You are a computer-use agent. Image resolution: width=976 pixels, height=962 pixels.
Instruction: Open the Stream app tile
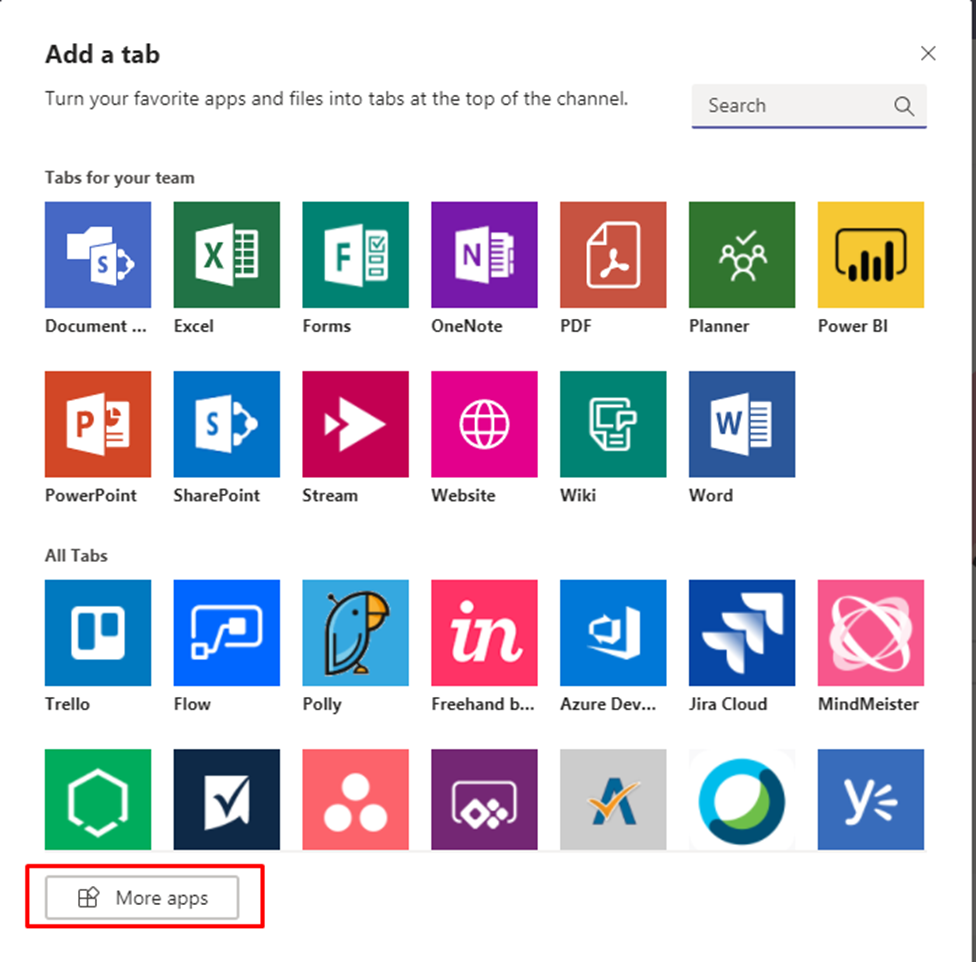coord(355,424)
